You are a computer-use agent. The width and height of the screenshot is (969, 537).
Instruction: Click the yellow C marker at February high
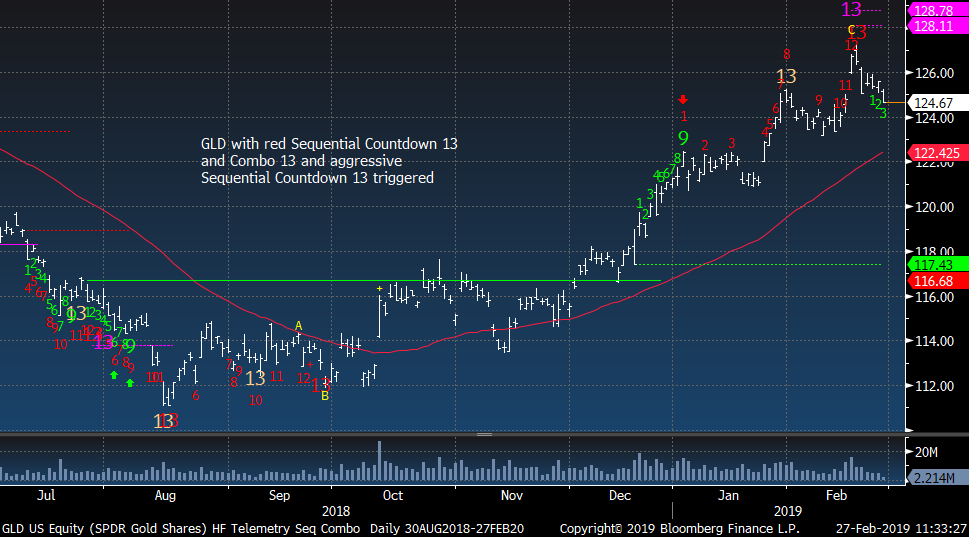[851, 30]
